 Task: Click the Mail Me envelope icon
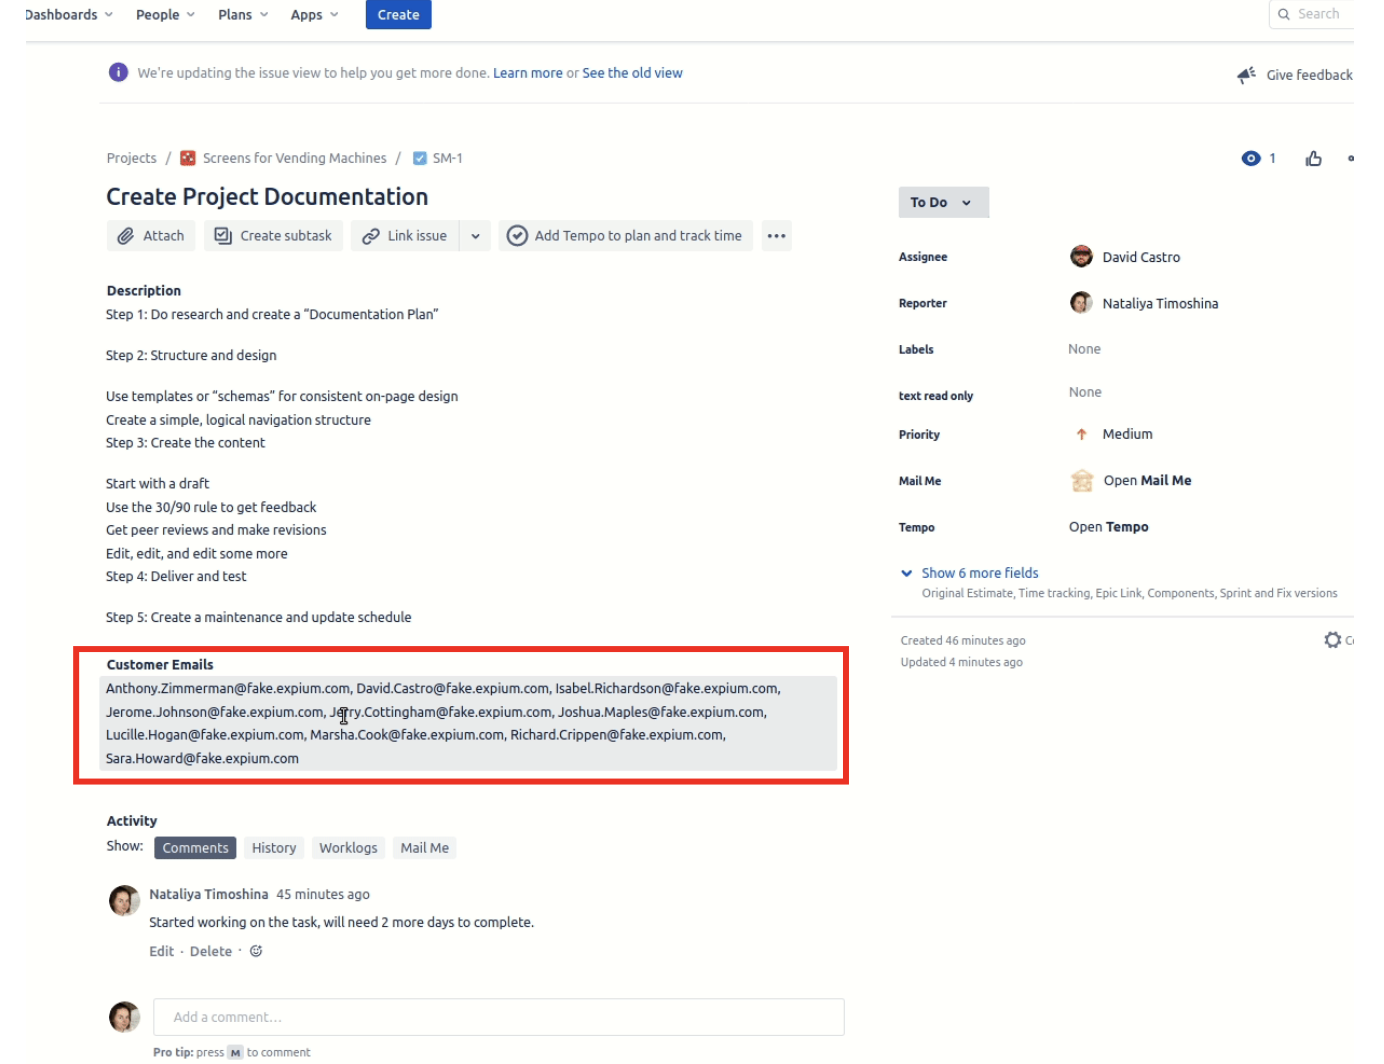point(1082,481)
